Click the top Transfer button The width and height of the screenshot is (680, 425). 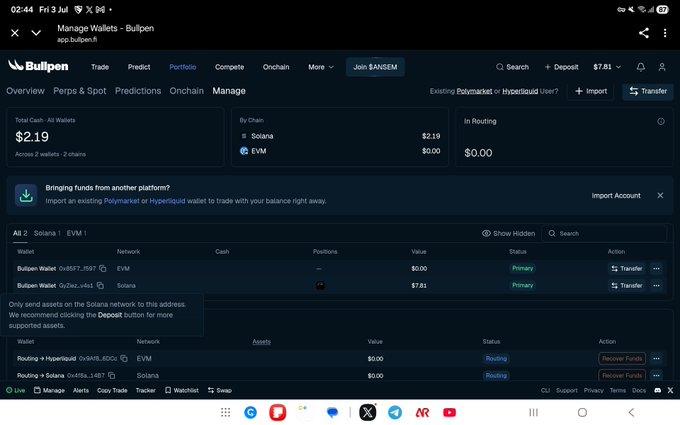(648, 91)
